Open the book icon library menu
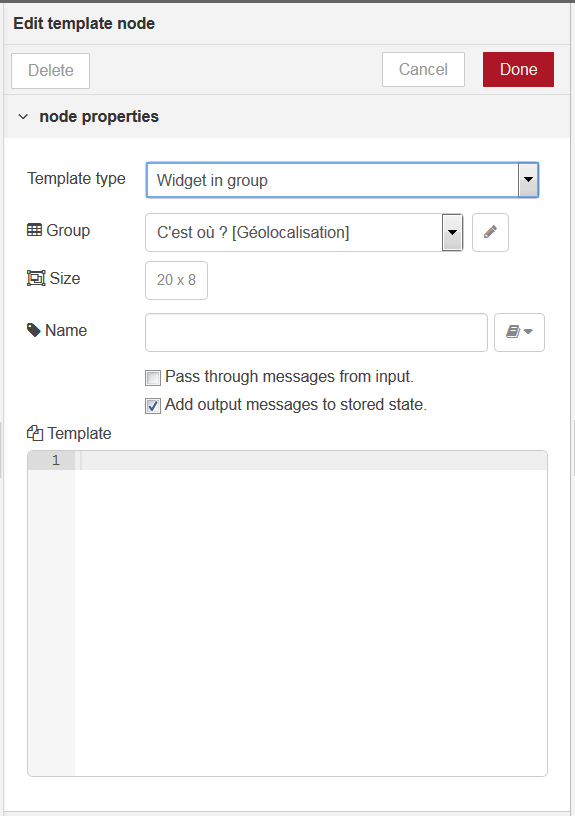This screenshot has width=575, height=816. coord(519,332)
